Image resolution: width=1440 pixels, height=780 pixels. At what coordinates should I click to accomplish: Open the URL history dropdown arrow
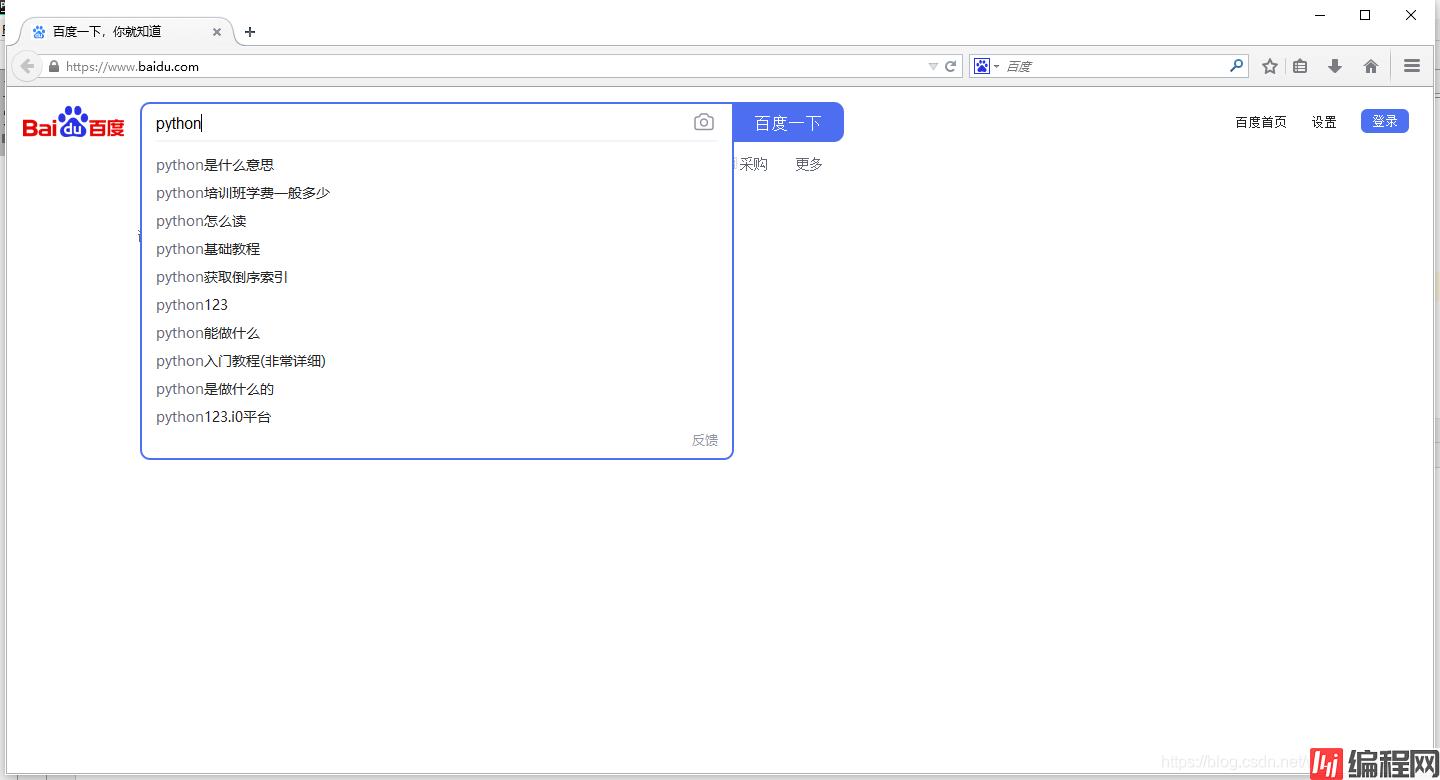[x=933, y=67]
